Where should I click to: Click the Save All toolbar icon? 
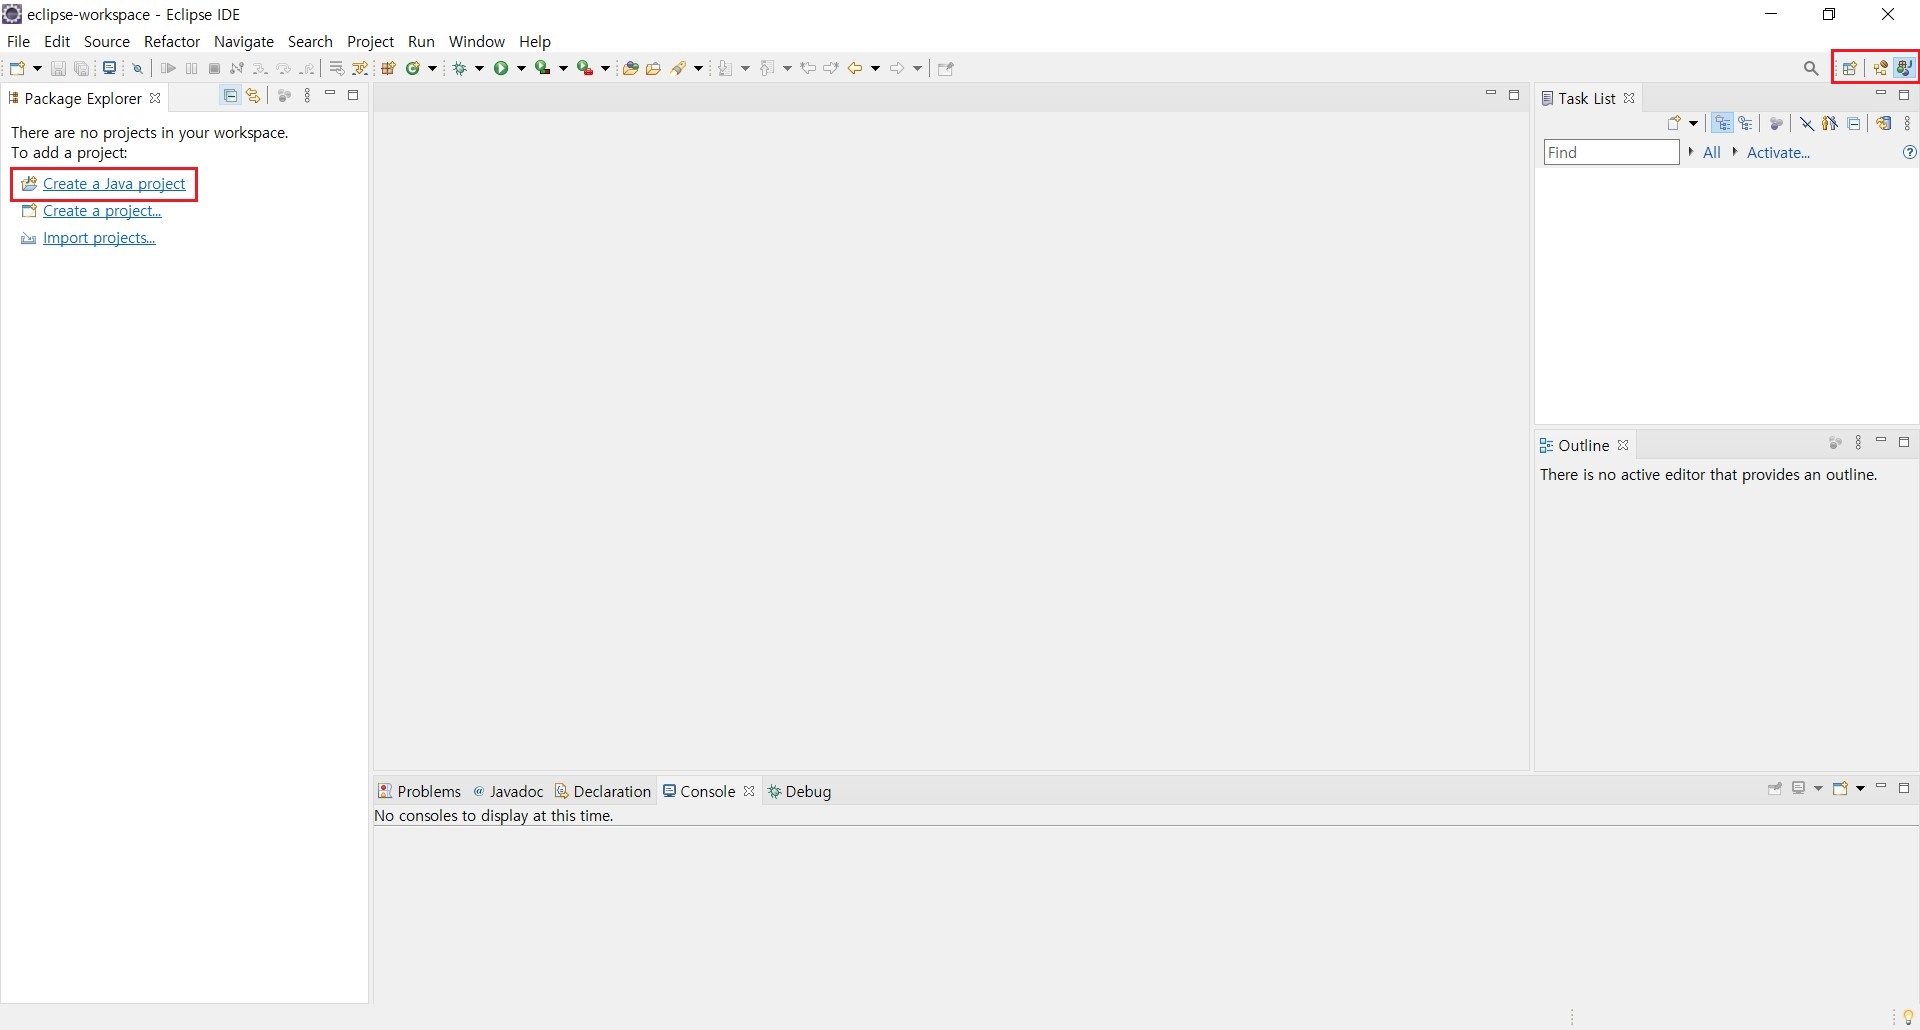pyautogui.click(x=82, y=68)
